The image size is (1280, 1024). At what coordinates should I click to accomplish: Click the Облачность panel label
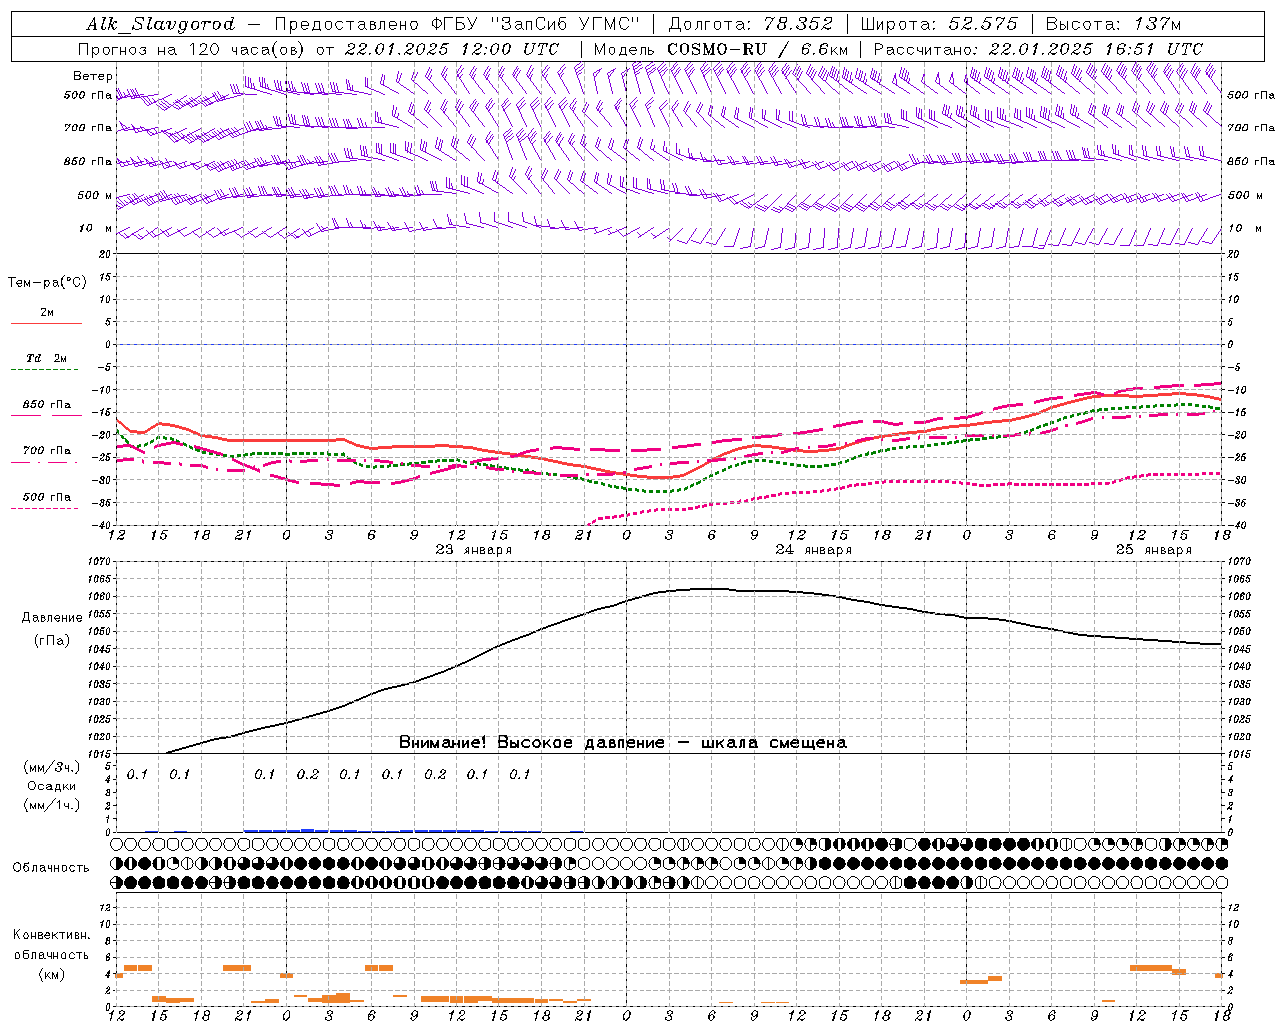tap(51, 867)
